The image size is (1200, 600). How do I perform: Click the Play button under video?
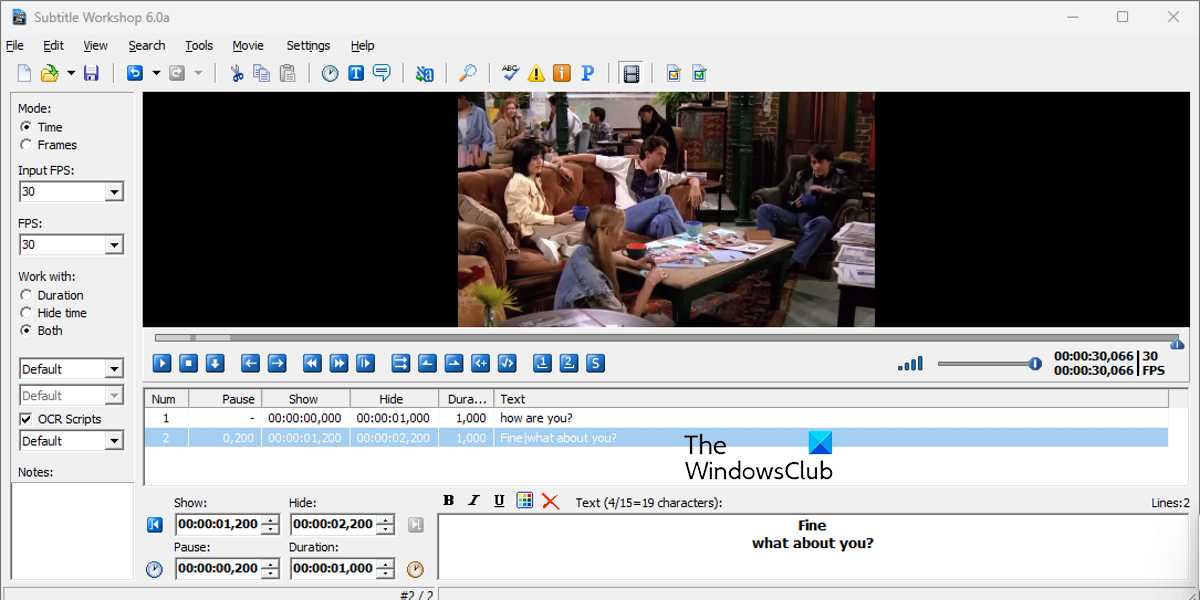162,363
